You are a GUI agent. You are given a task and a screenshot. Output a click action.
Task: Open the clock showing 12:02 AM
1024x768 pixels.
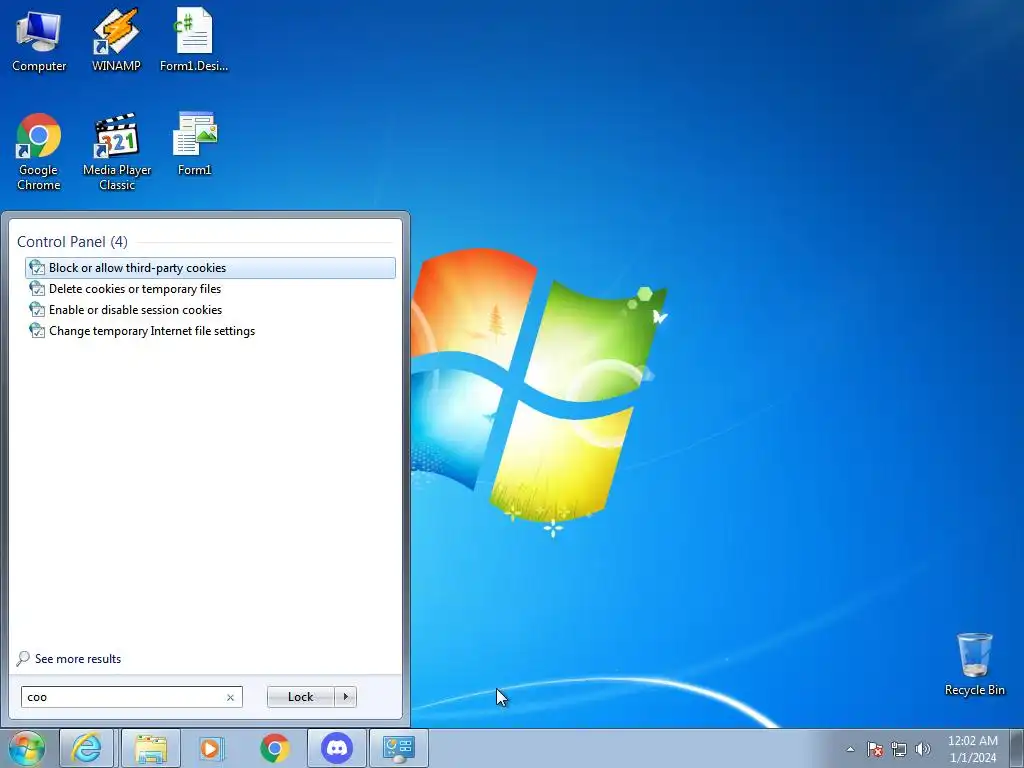[x=972, y=749]
